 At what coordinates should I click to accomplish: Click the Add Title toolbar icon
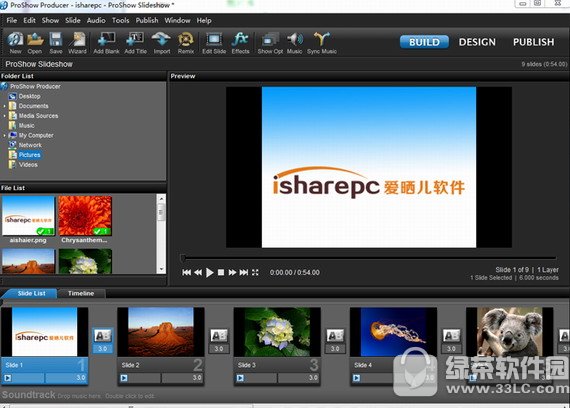136,43
